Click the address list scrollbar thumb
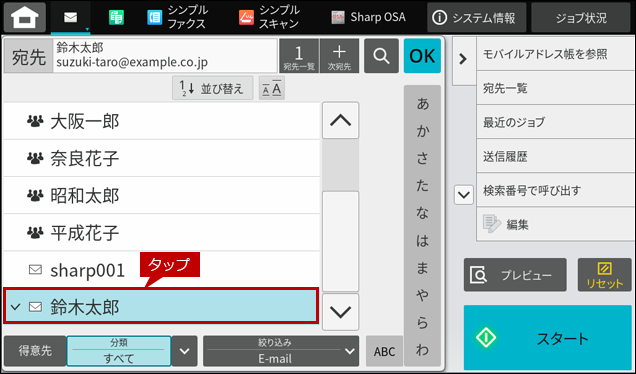This screenshot has width=636, height=374. pyautogui.click(x=341, y=241)
